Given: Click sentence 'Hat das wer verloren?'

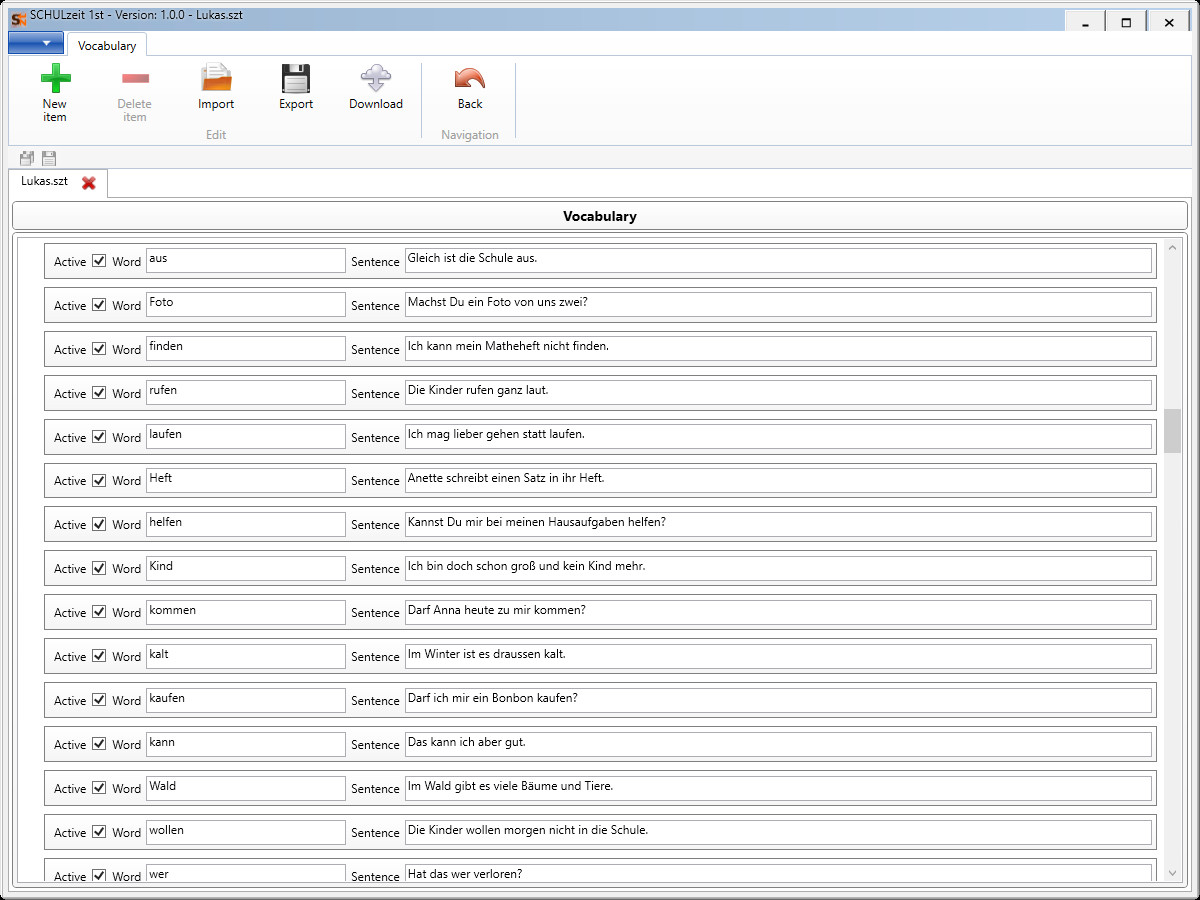Looking at the screenshot, I should [x=778, y=873].
